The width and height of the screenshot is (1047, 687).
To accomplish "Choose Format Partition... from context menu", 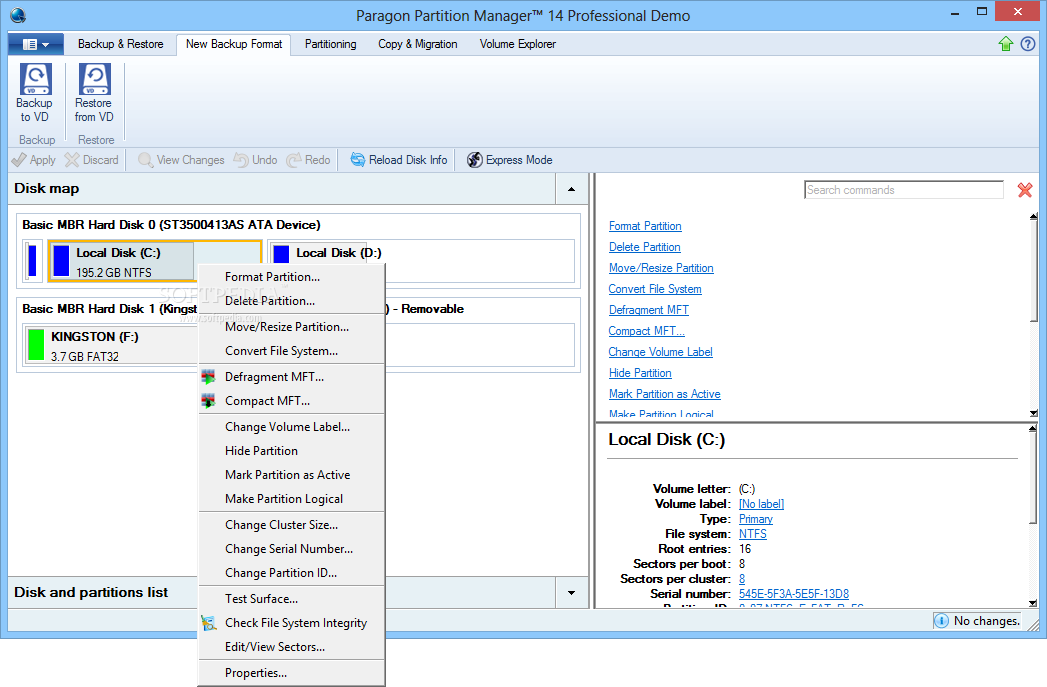I will [x=292, y=276].
